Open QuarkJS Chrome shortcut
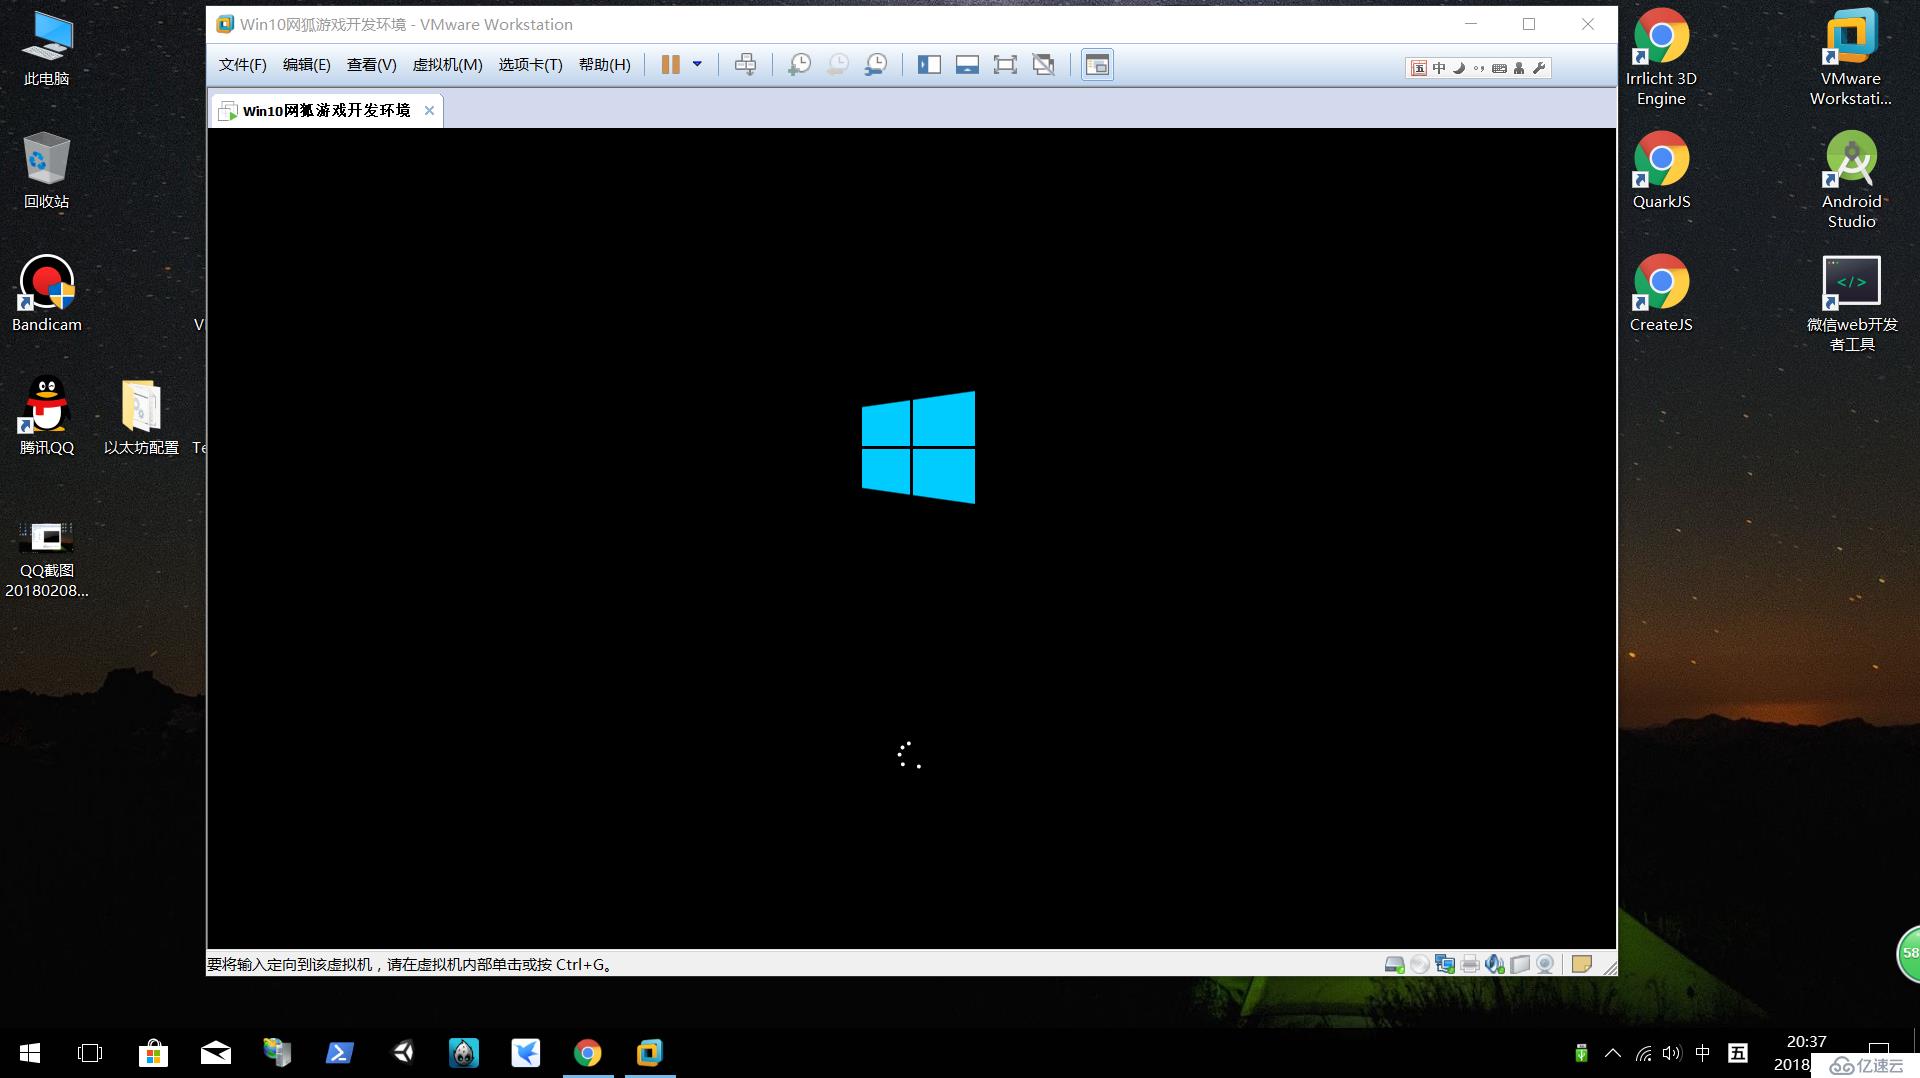Viewport: 1920px width, 1078px height. (1661, 170)
